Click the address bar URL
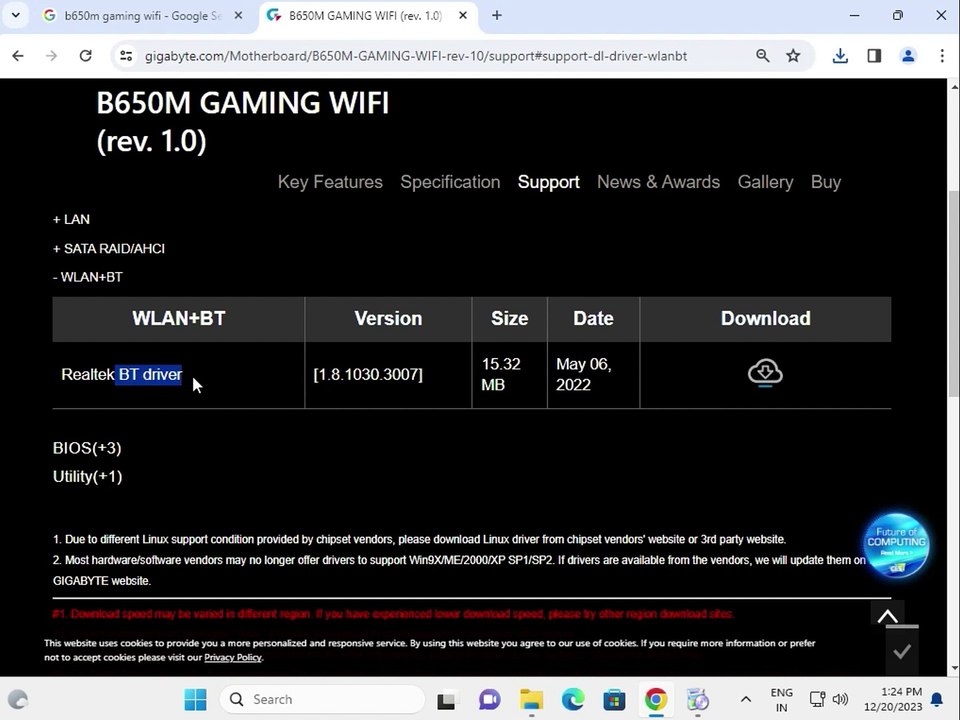960x720 pixels. tap(416, 56)
